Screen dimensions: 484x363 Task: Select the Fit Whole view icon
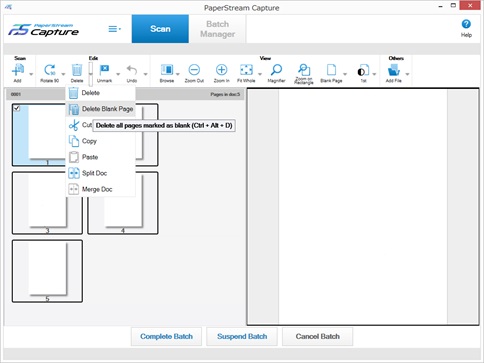tap(246, 70)
